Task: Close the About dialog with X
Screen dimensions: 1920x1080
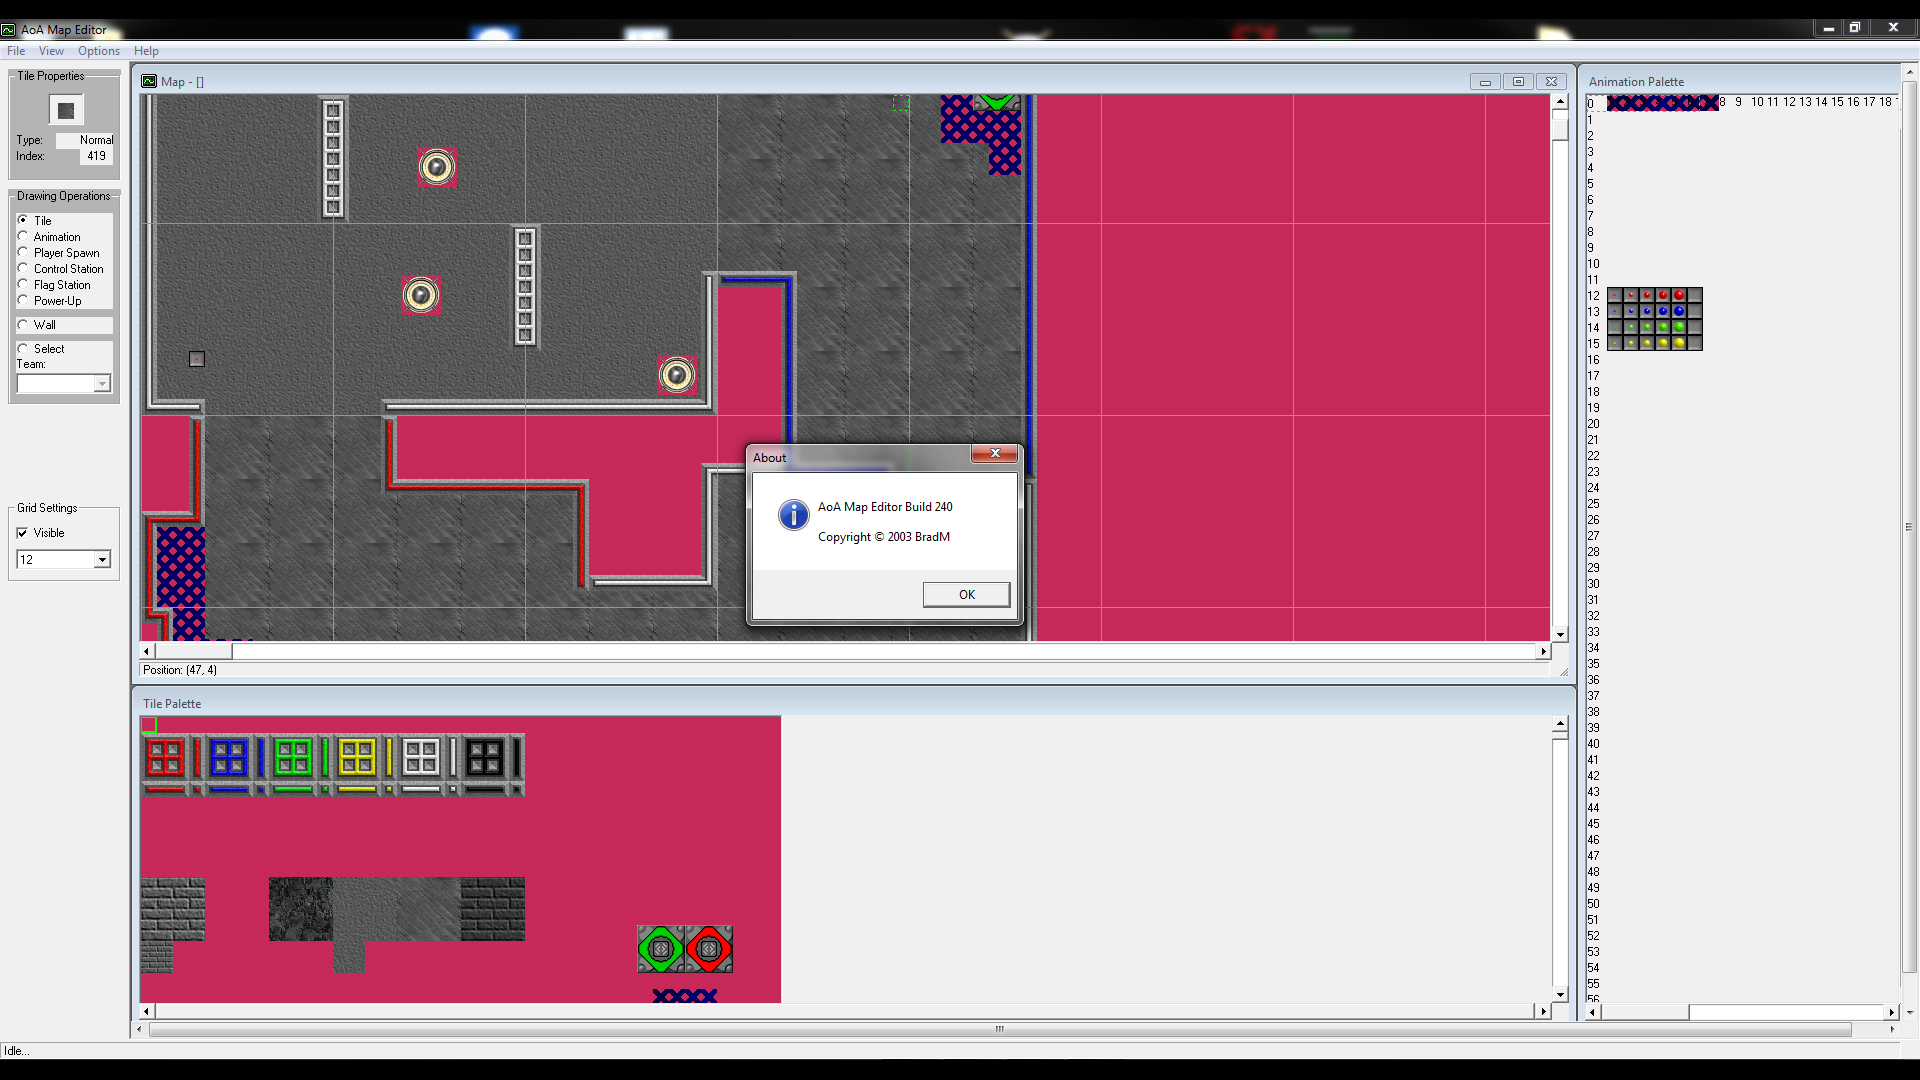Action: [x=995, y=454]
